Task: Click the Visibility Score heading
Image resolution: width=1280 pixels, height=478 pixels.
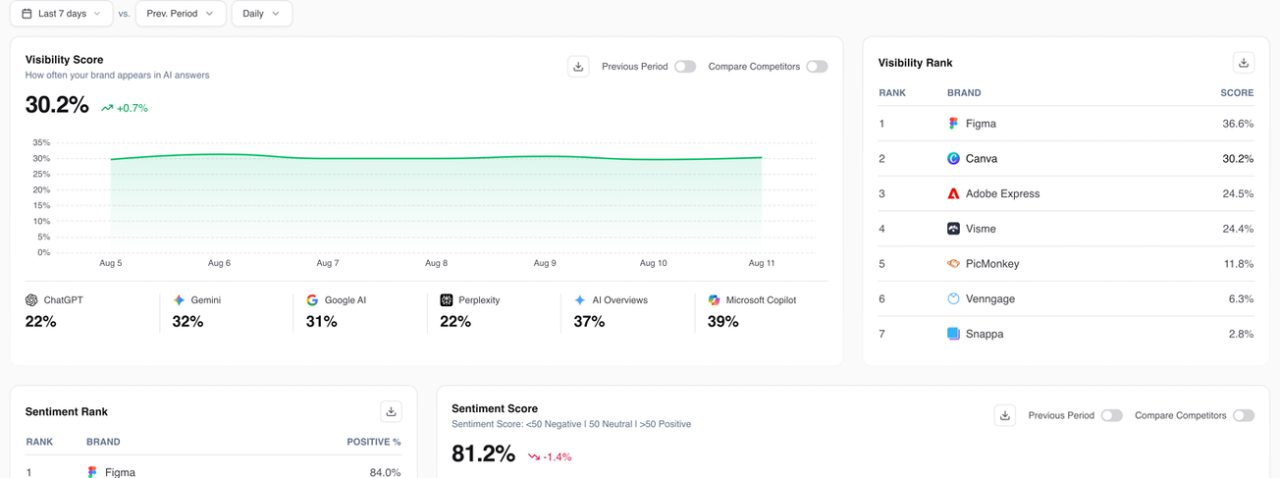Action: pyautogui.click(x=64, y=60)
